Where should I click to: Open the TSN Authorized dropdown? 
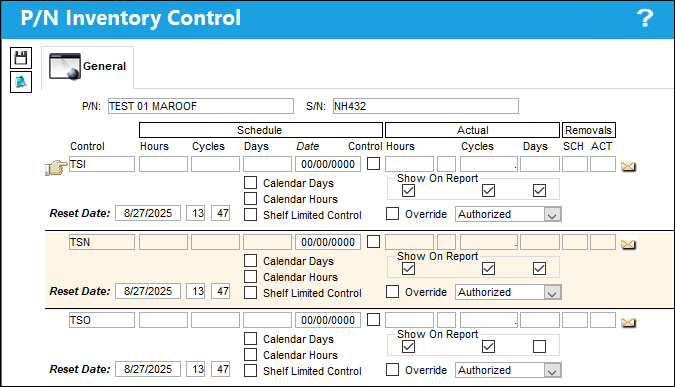(x=552, y=292)
